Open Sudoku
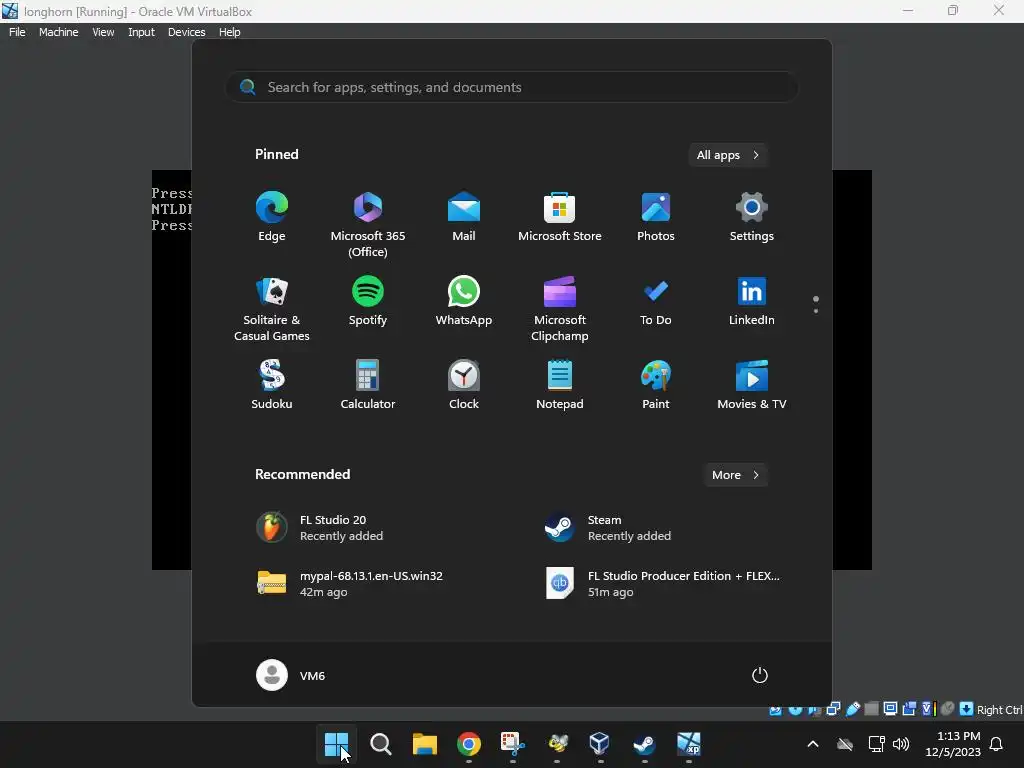Viewport: 1024px width, 768px height. coord(272,385)
